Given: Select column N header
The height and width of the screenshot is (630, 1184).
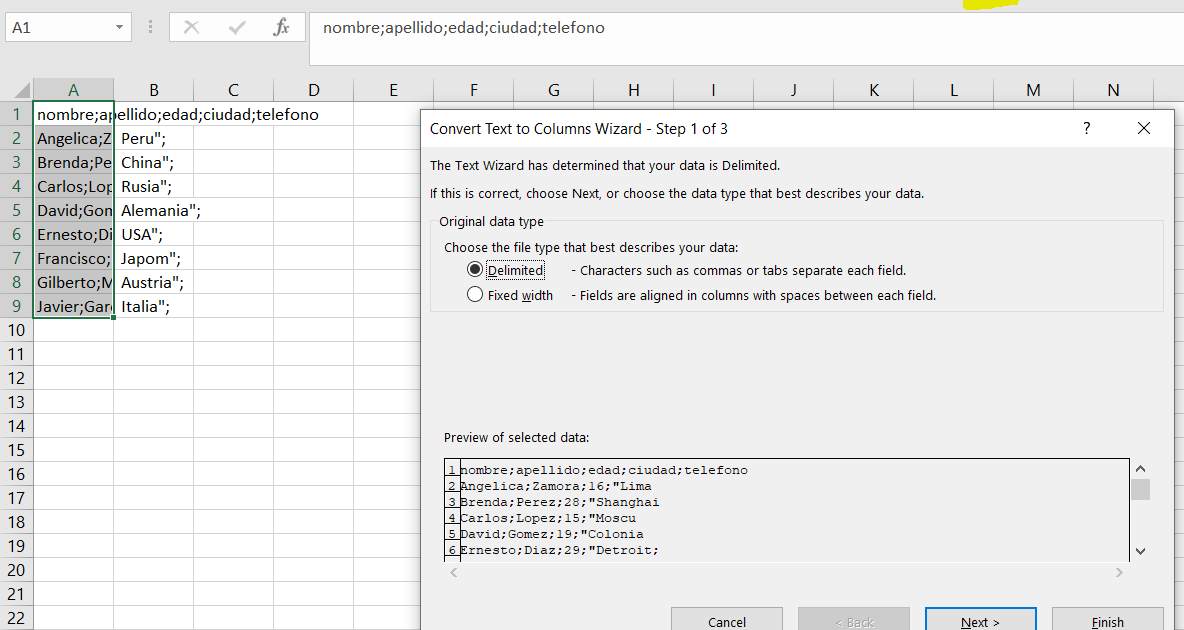Looking at the screenshot, I should [x=1113, y=90].
